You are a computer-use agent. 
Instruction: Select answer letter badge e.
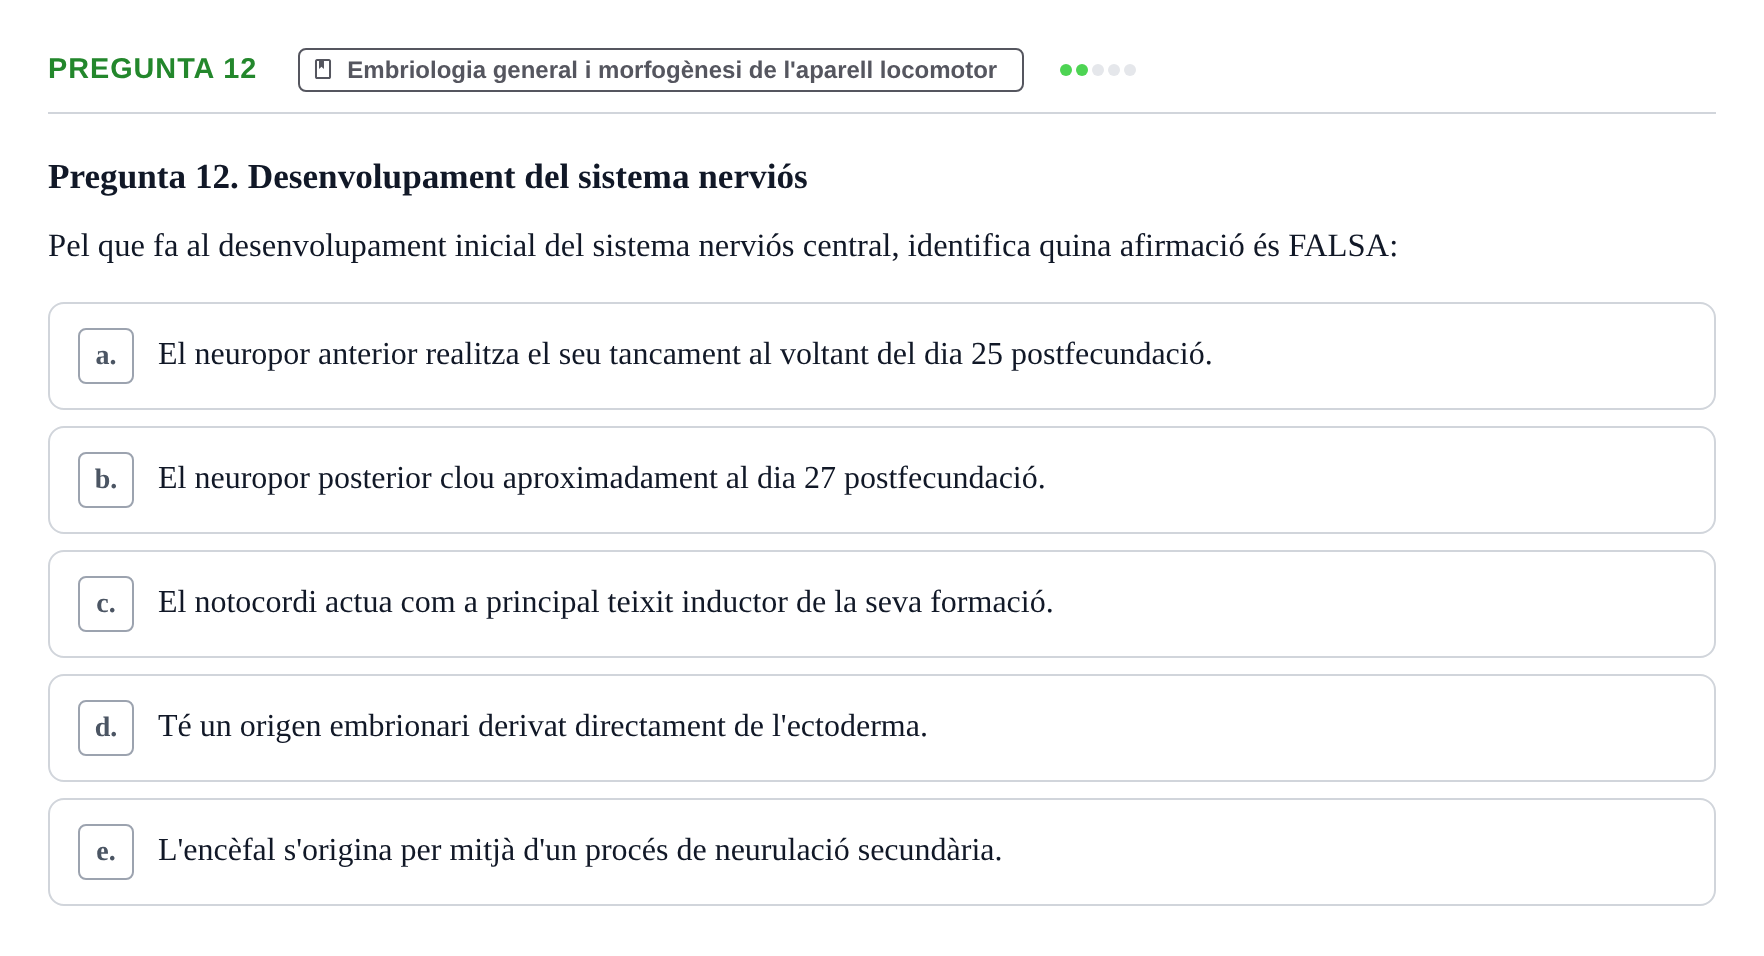(x=106, y=852)
